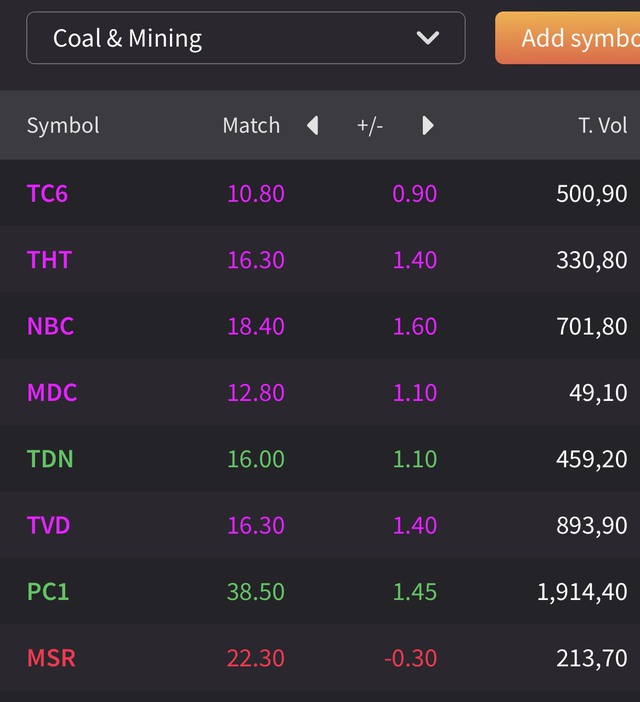The height and width of the screenshot is (702, 640).
Task: Select the MDC stock symbol
Action: pyautogui.click(x=52, y=393)
